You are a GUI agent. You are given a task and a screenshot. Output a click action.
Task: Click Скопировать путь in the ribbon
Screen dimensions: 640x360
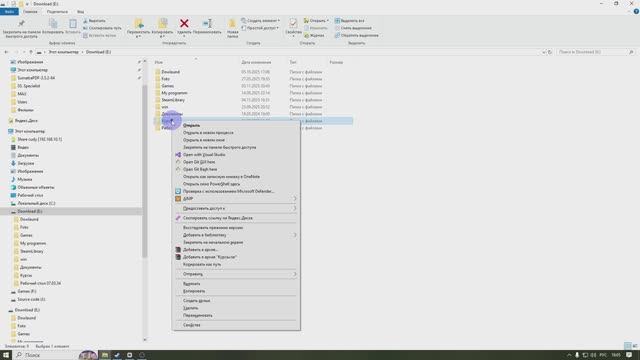[x=102, y=28]
